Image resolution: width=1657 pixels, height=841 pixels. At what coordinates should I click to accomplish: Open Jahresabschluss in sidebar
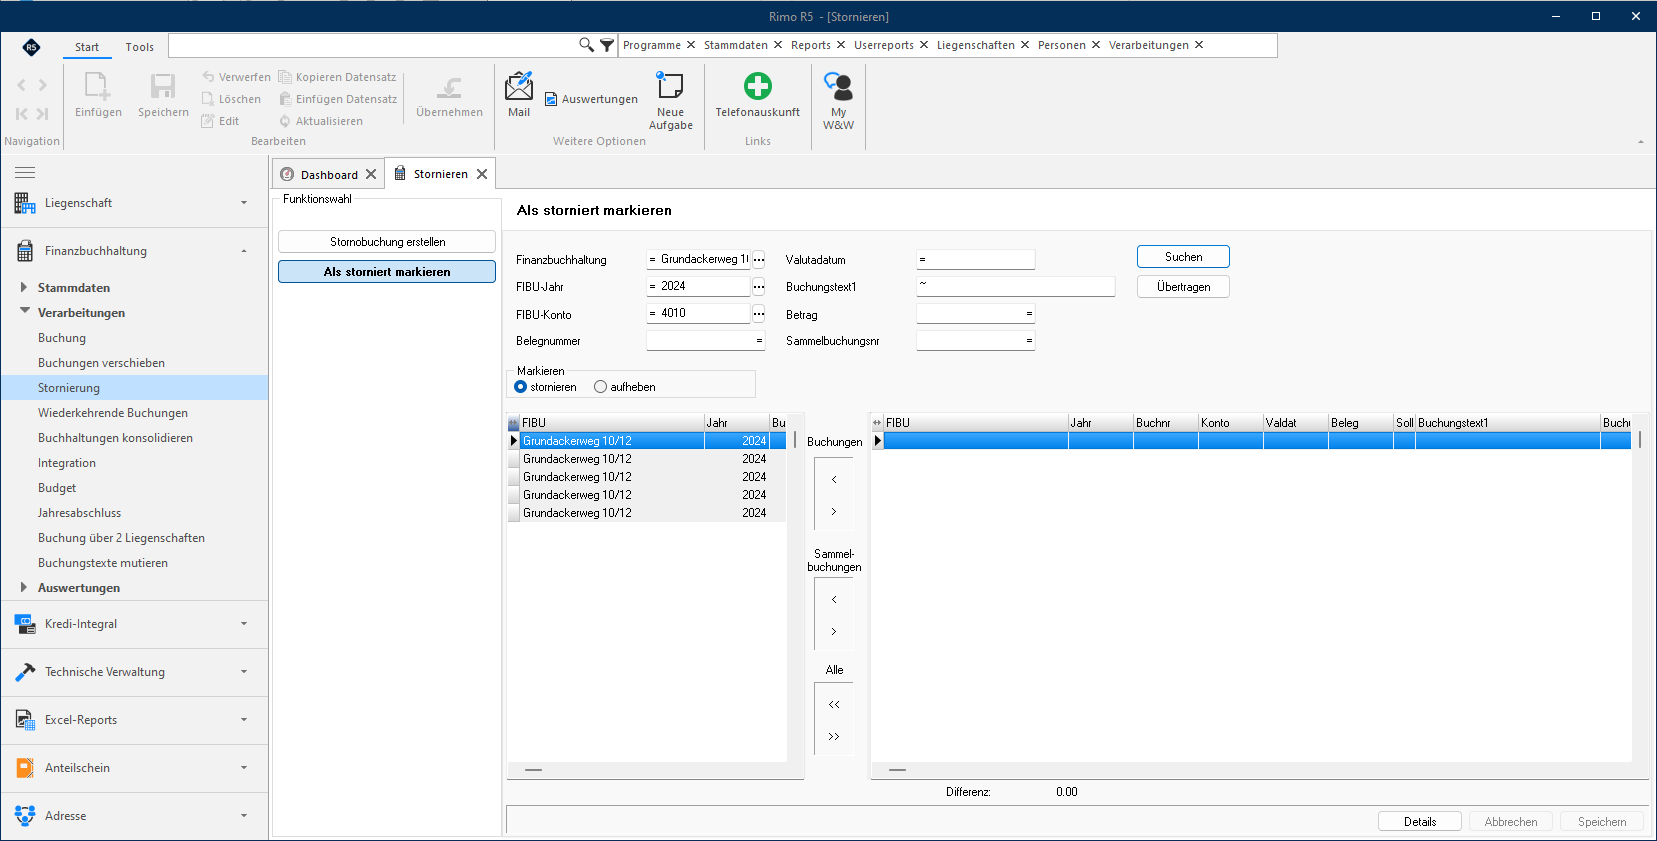(x=79, y=513)
